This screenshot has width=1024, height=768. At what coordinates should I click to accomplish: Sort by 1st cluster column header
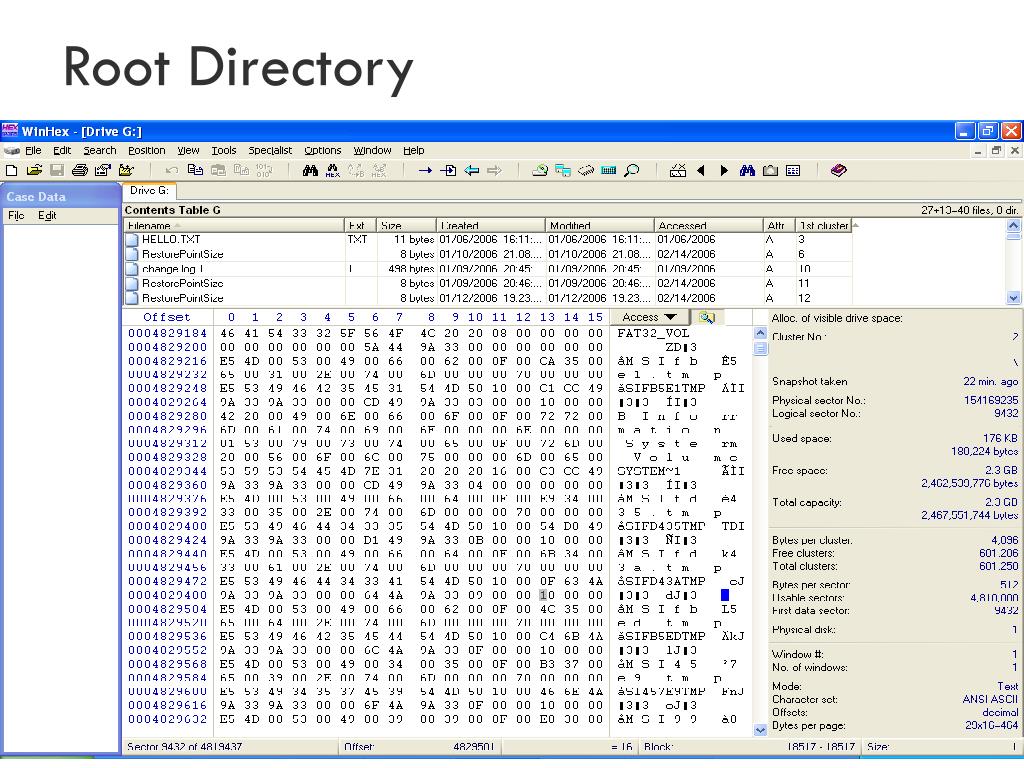[x=824, y=225]
